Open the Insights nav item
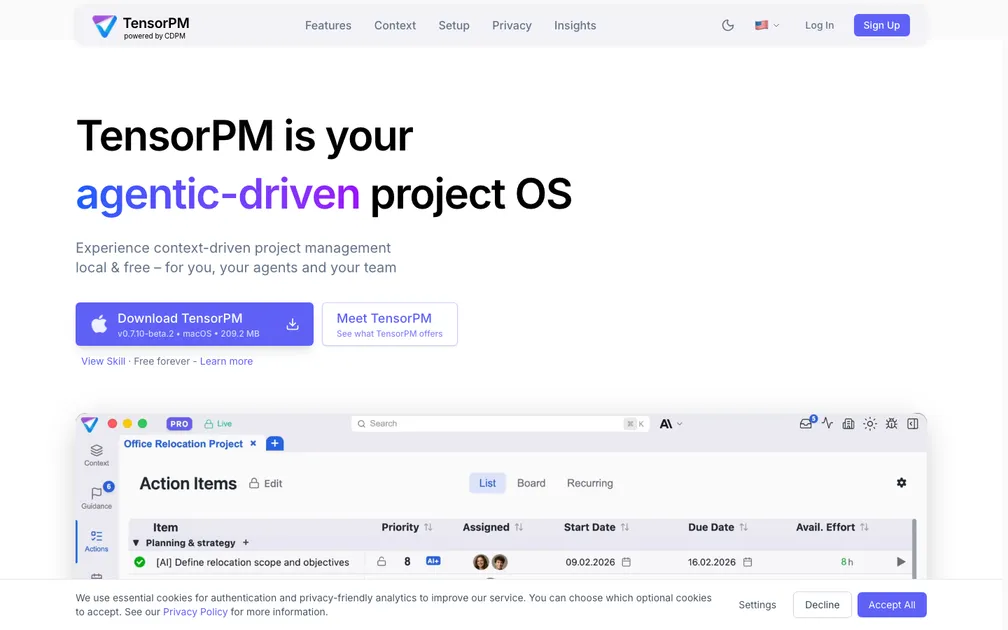This screenshot has height=630, width=1008. coord(575,25)
